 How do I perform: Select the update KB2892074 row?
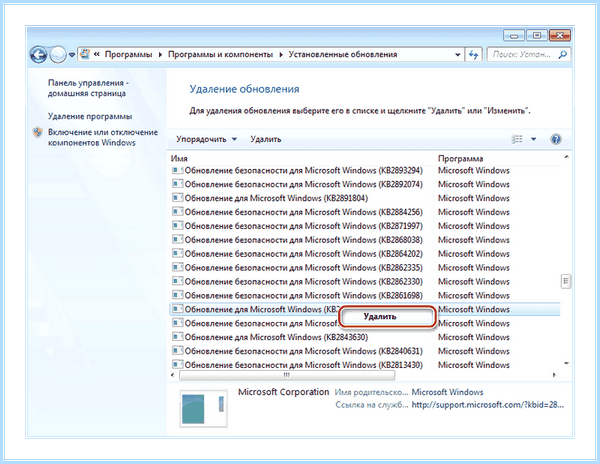pos(364,184)
